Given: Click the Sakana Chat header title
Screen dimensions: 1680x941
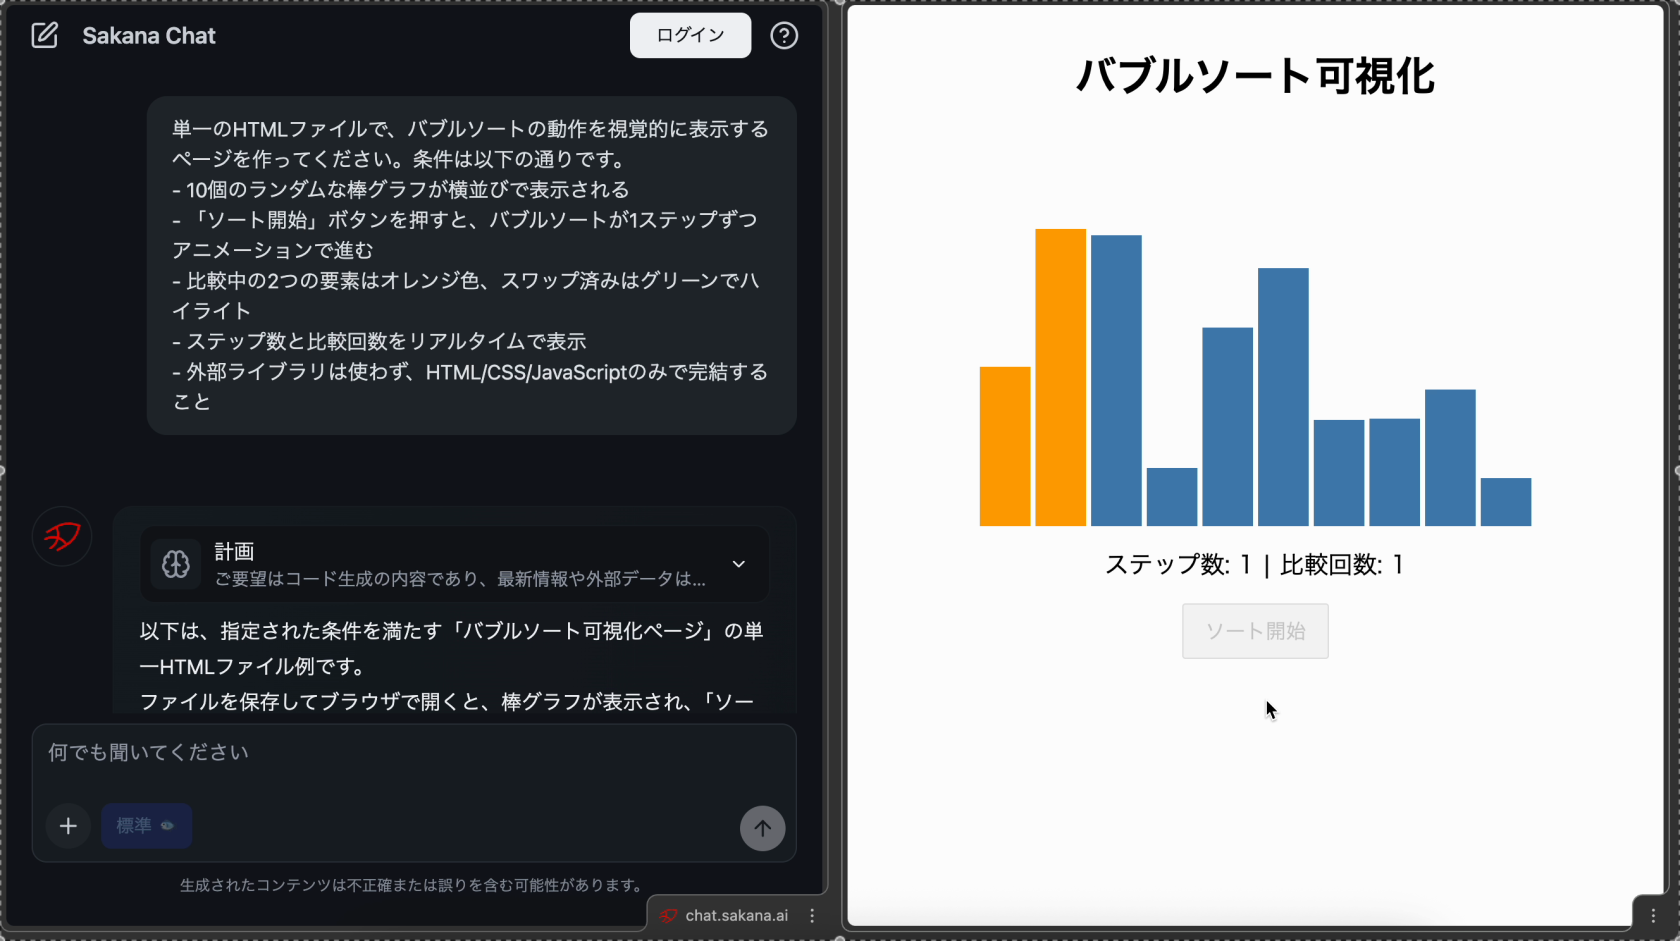Looking at the screenshot, I should (x=149, y=35).
